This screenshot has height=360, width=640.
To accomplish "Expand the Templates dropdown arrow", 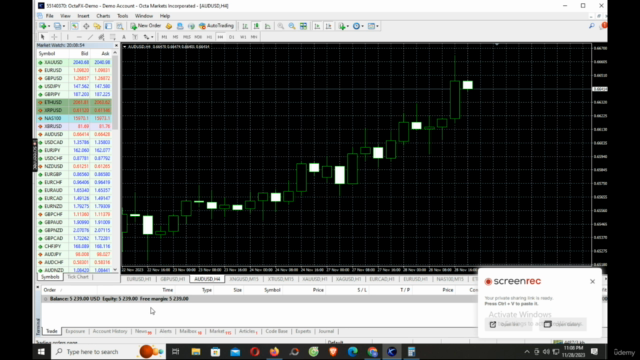I will tap(377, 26).
